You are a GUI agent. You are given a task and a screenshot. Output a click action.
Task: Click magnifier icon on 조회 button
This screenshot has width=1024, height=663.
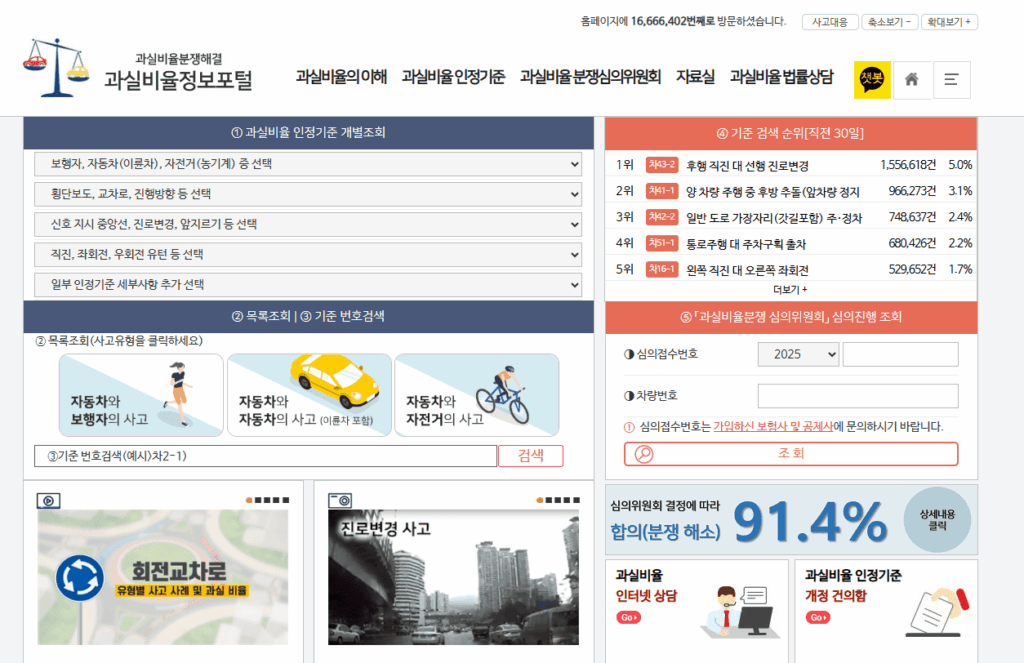644,454
